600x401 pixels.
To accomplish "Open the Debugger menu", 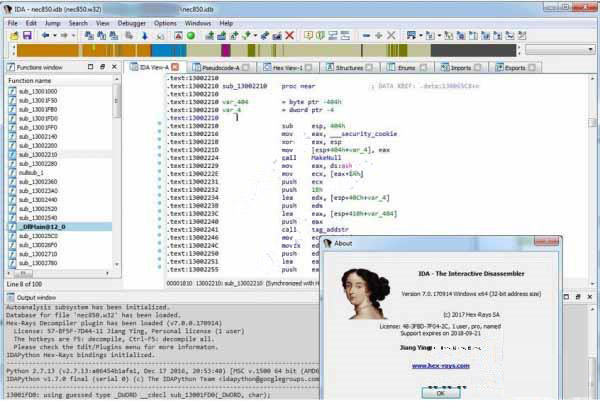I will [134, 22].
